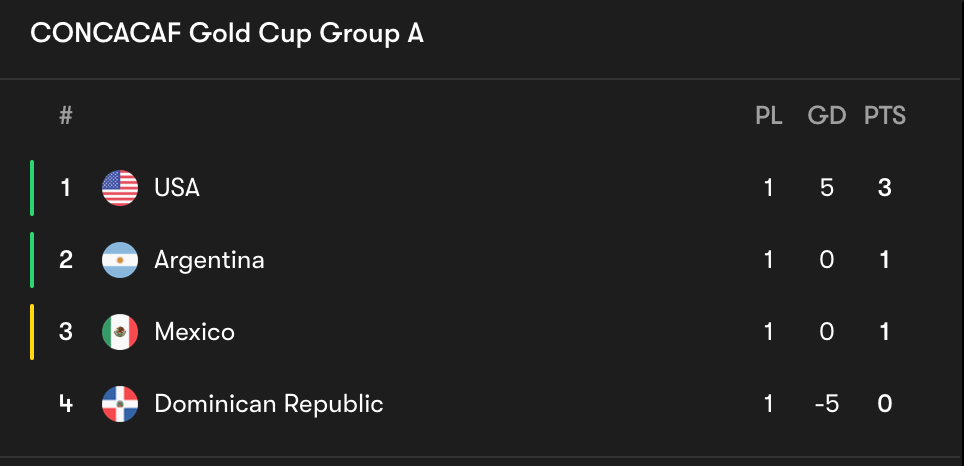This screenshot has height=466, width=964.
Task: Click the Mexico flag icon
Action: 120,332
